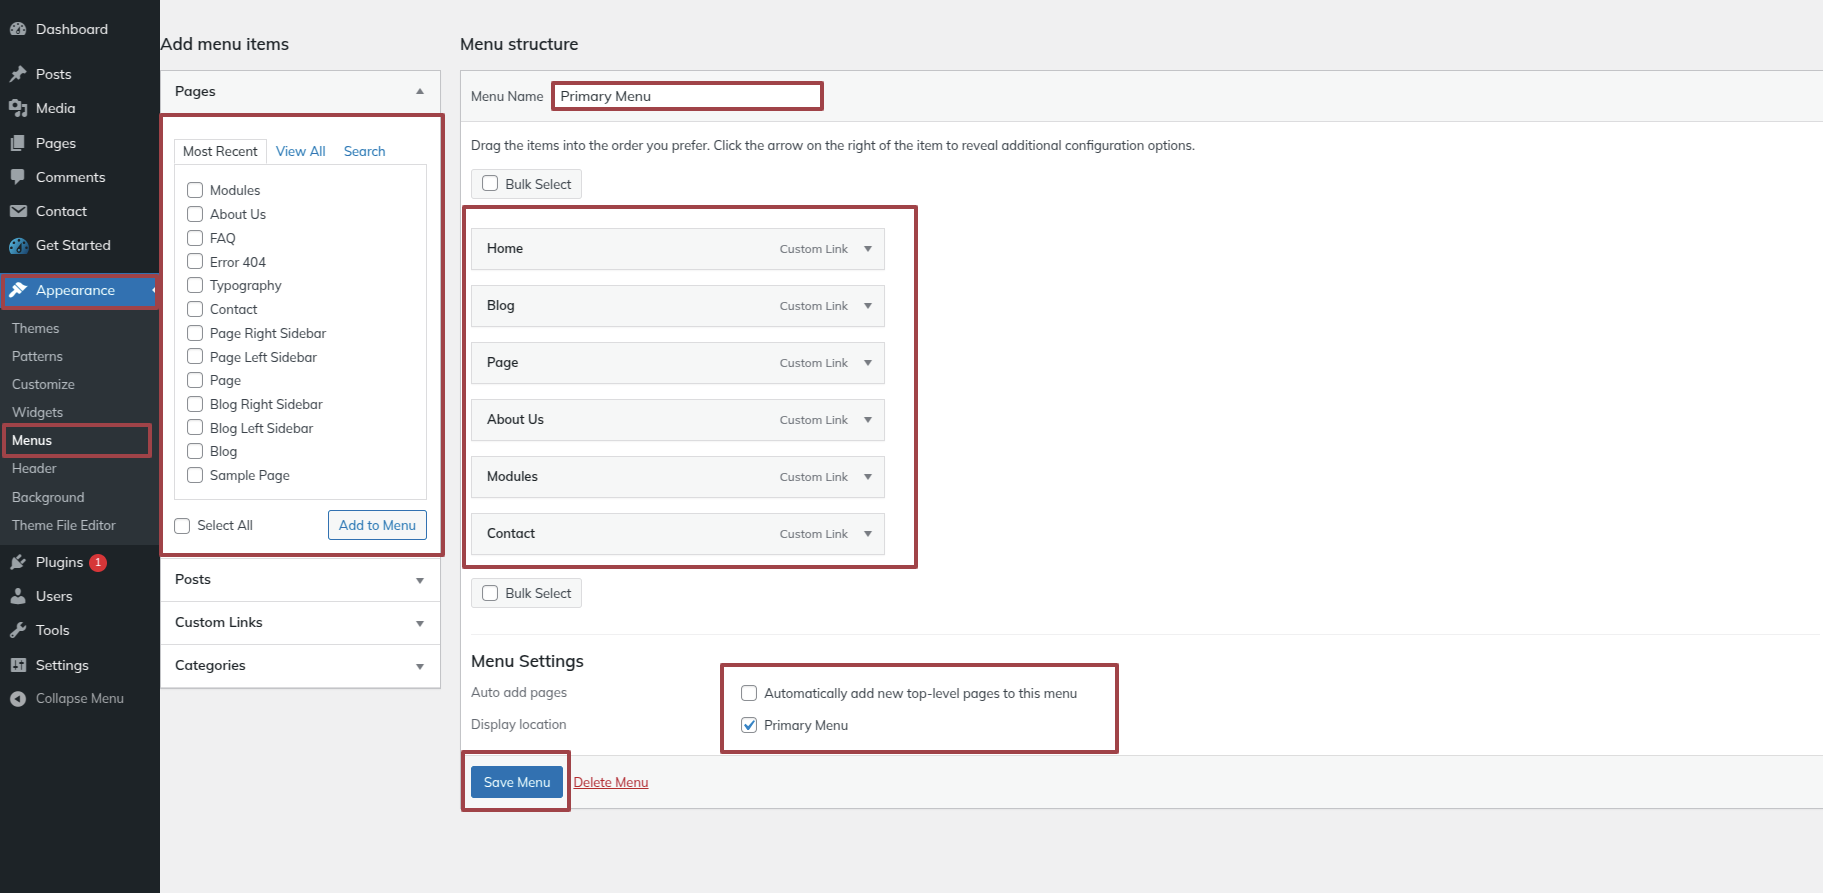Click the Settings sliders icon
1823x893 pixels.
click(18, 665)
